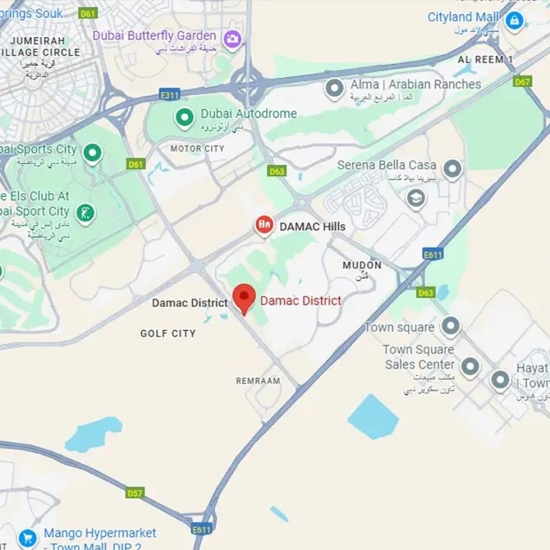Open the Dubai Sports City green marker
Viewport: 550px width, 550px height.
coord(93,154)
